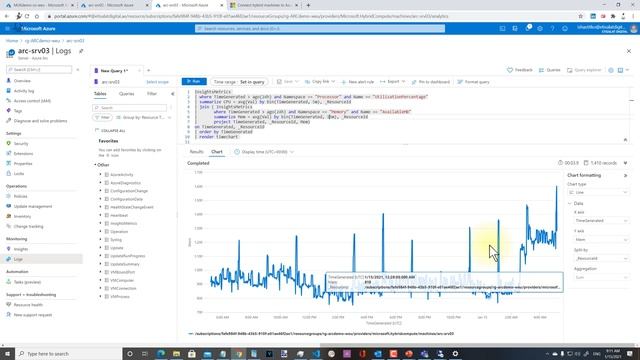This screenshot has height=360, width=640.
Task: Click Type here to search box
Action: [69, 353]
